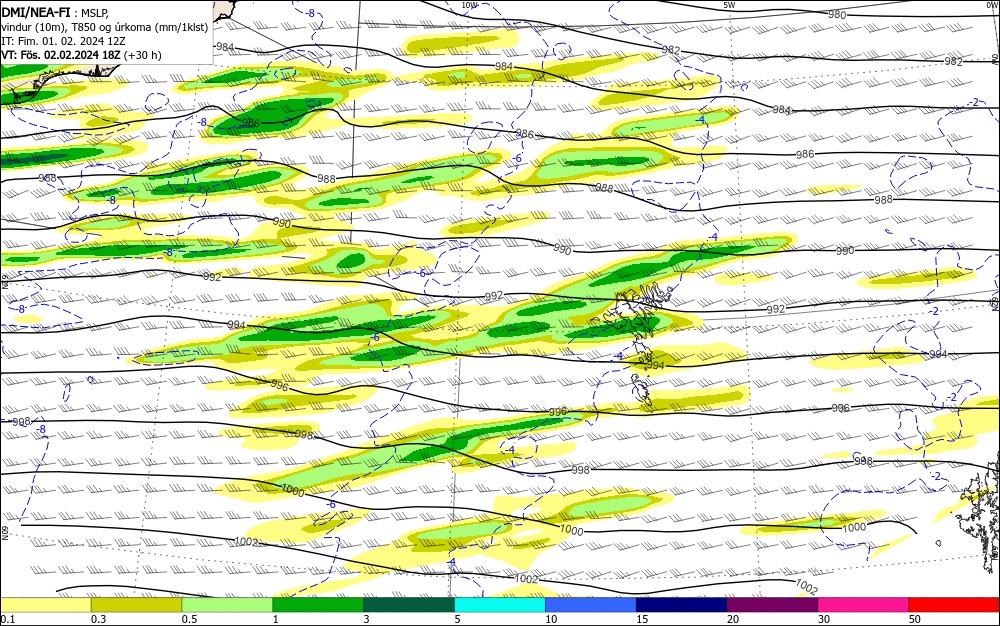Click the '30' legend value

tap(824, 619)
